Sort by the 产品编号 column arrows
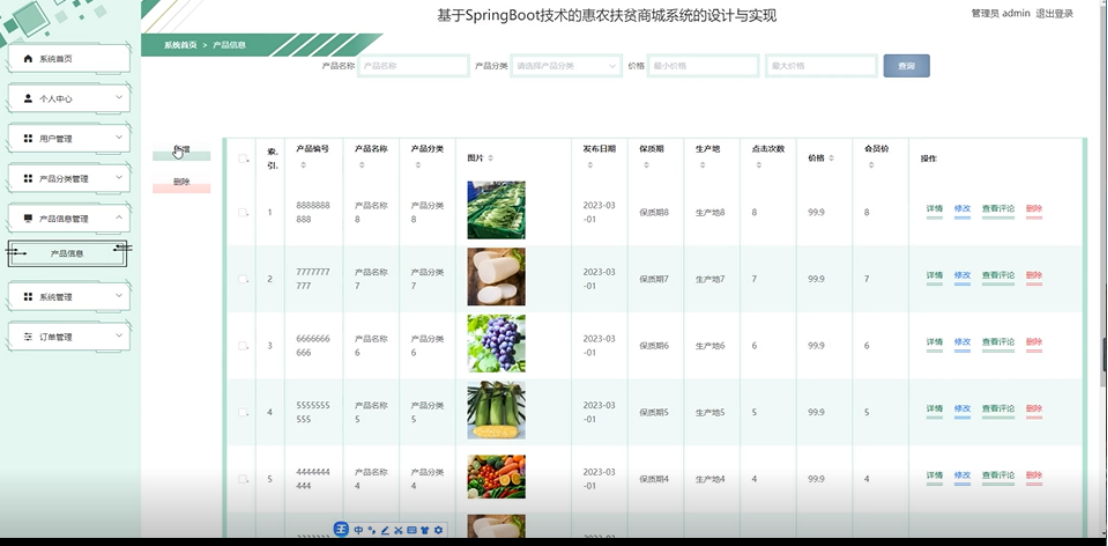Image resolution: width=1108 pixels, height=546 pixels. [303, 165]
